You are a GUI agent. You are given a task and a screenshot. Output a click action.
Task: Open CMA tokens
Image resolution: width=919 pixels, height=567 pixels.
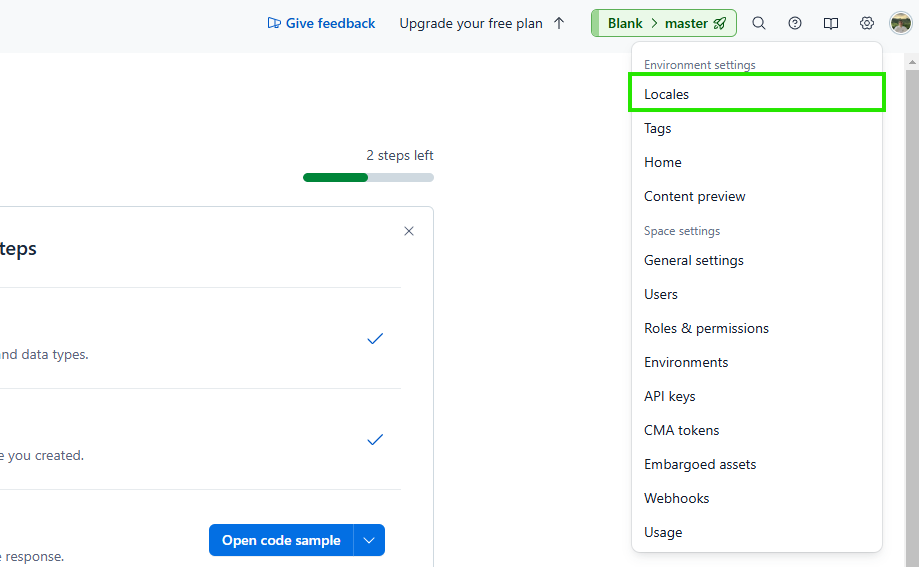757,430
